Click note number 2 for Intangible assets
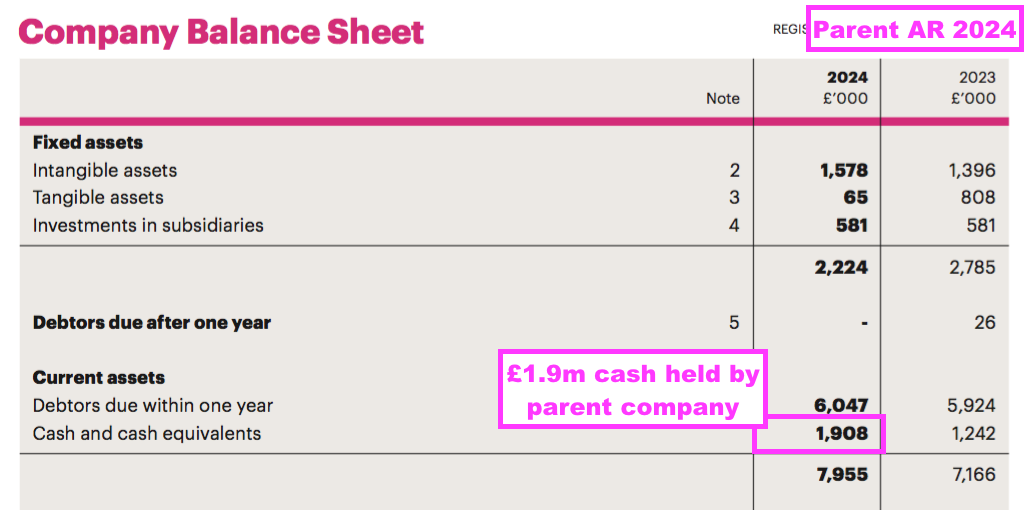This screenshot has height=510, width=1030. [x=734, y=171]
